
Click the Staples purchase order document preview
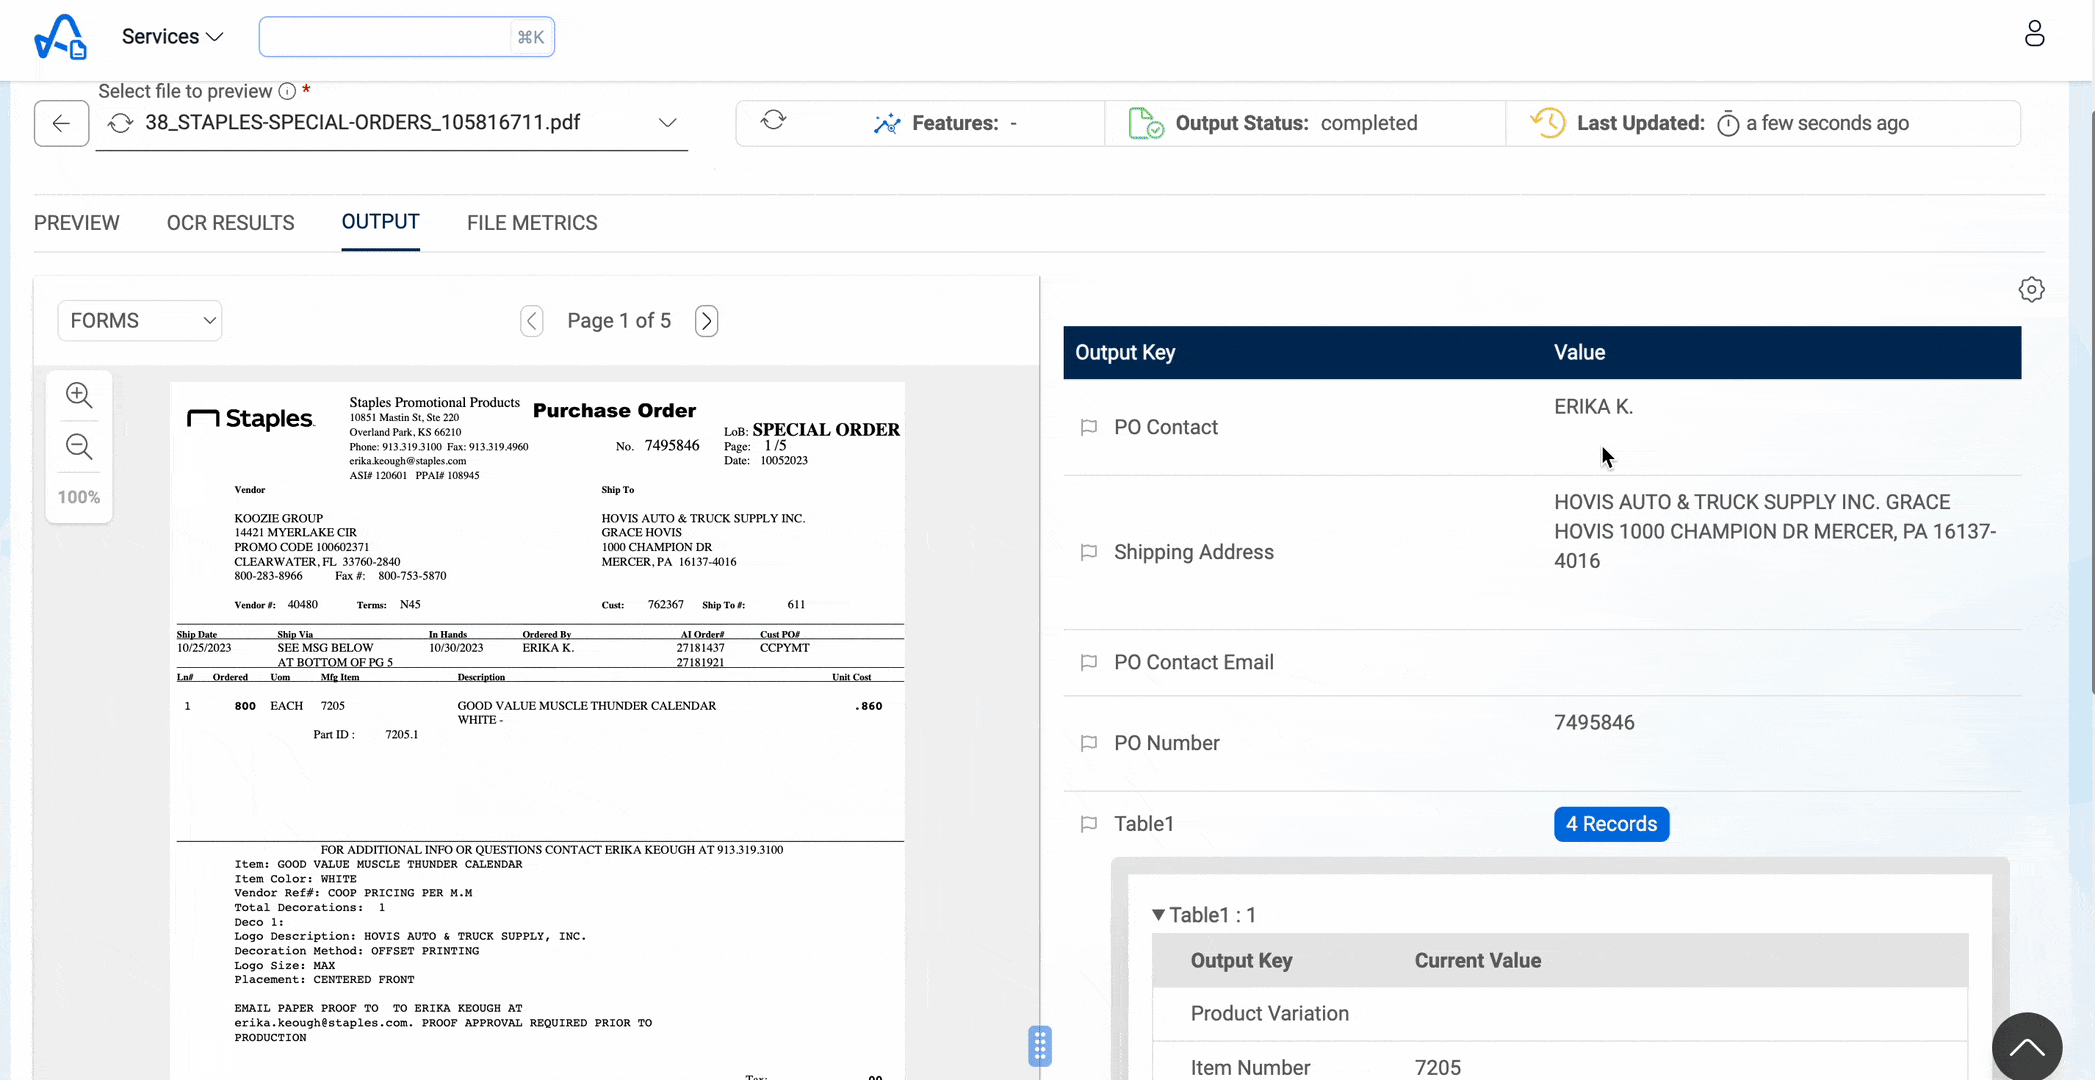(x=537, y=730)
